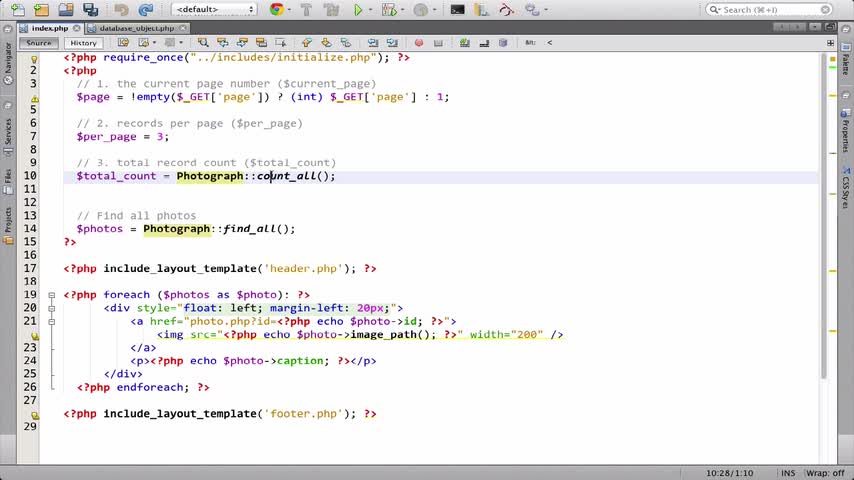Click the Chrome browser icon
Viewport: 854px width, 480px height.
pos(277,9)
